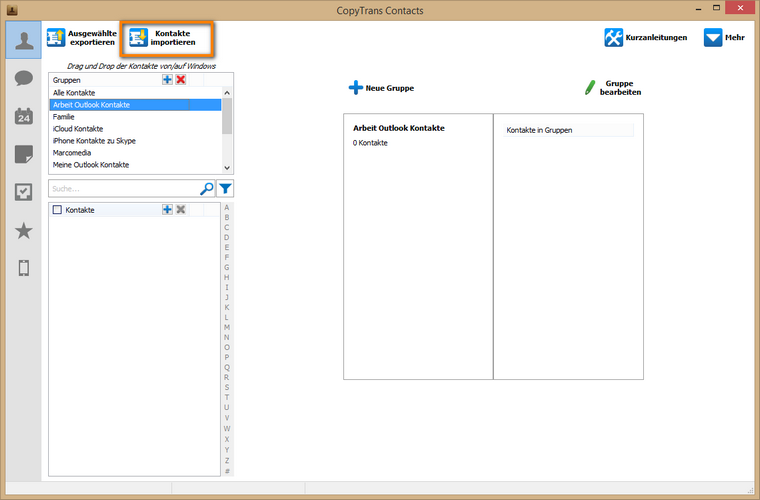Click the search magnifier icon
Image resolution: width=760 pixels, height=500 pixels.
[x=207, y=188]
